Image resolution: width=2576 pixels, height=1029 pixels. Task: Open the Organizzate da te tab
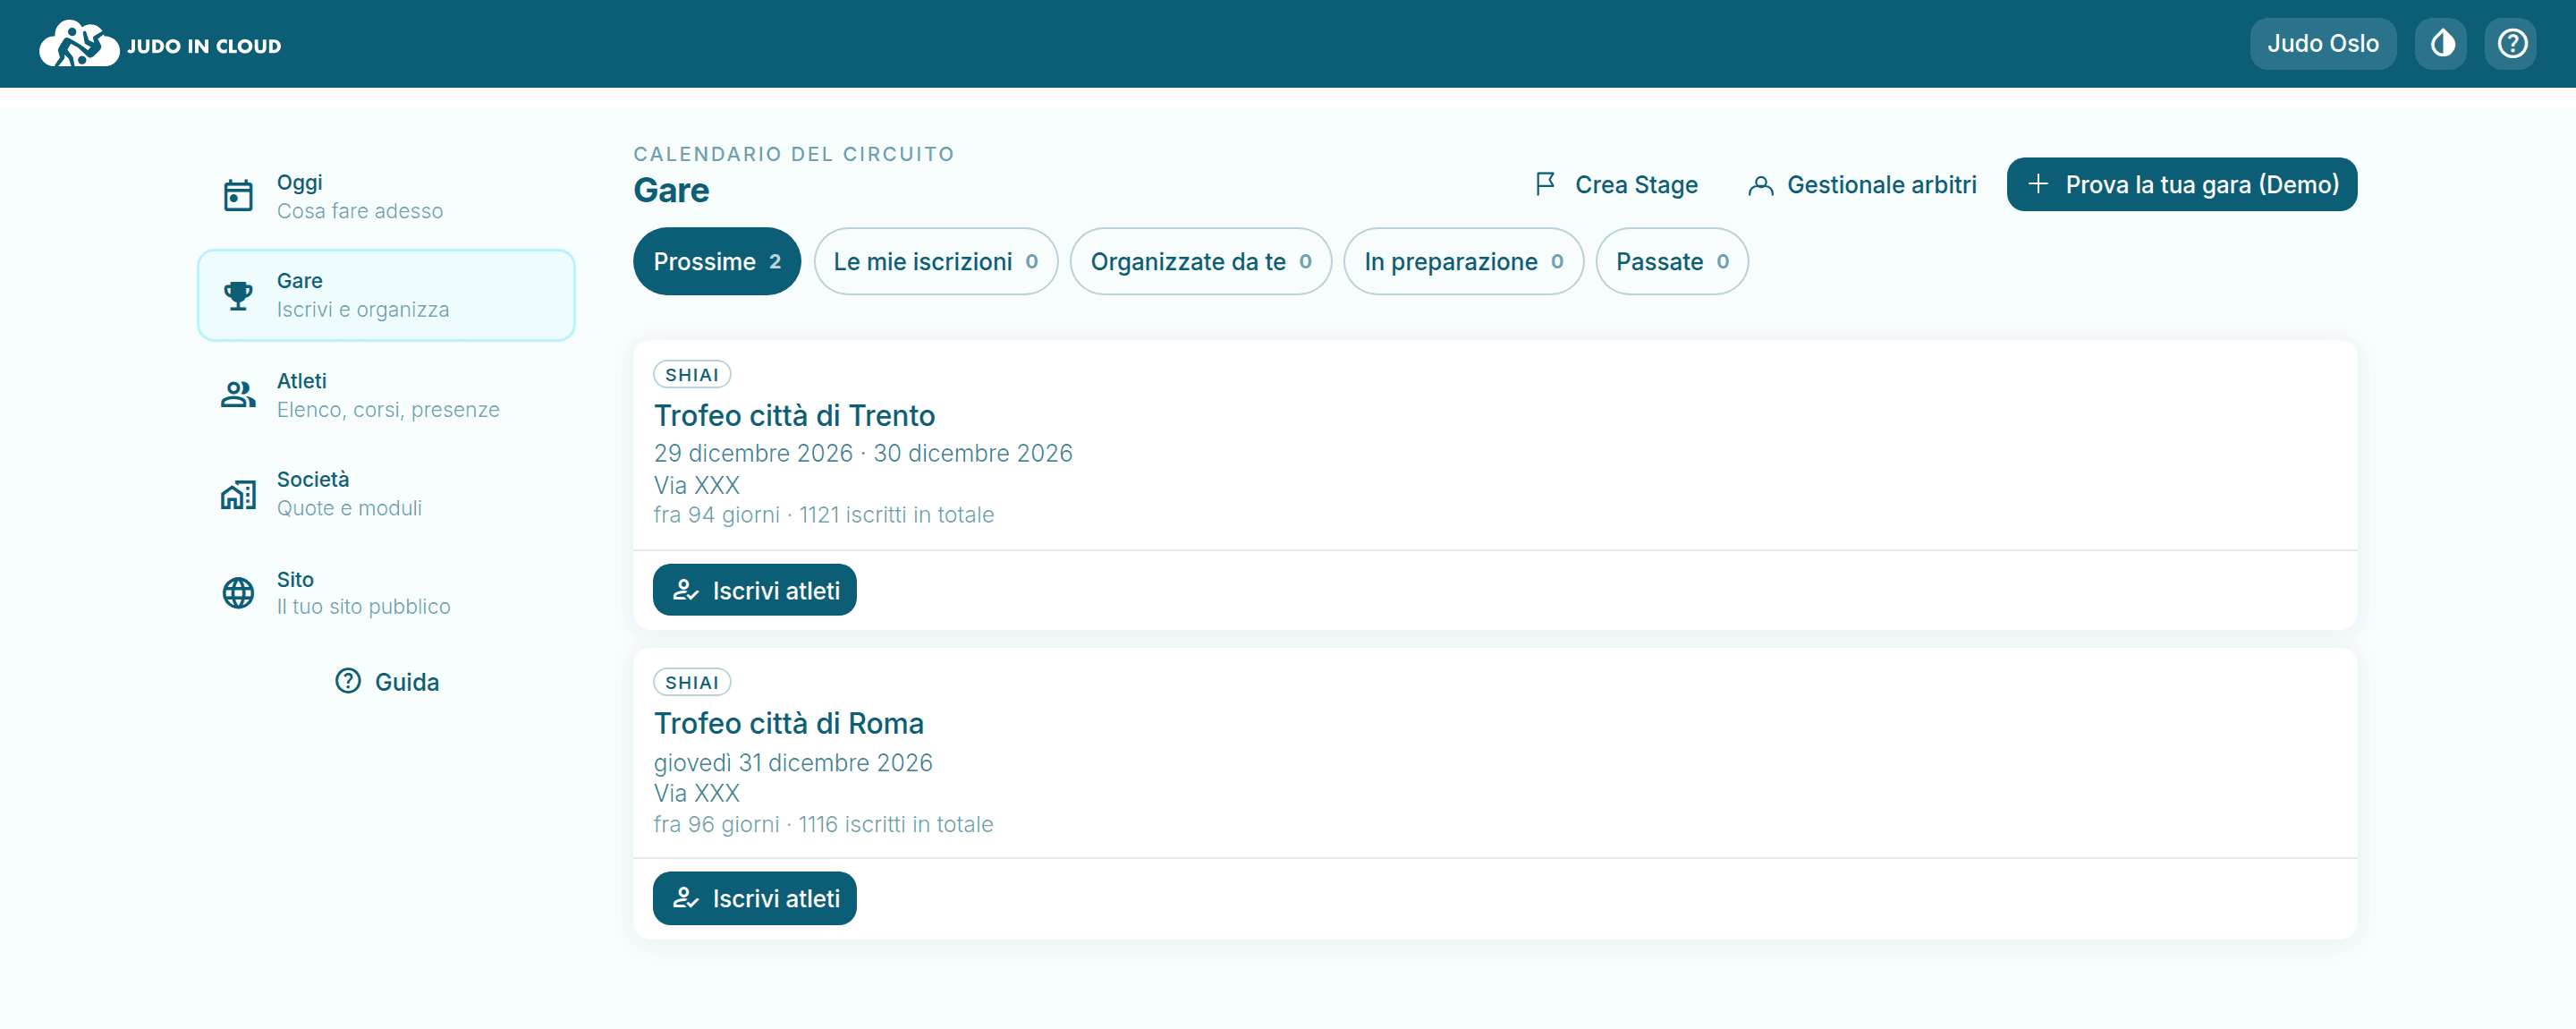1201,261
